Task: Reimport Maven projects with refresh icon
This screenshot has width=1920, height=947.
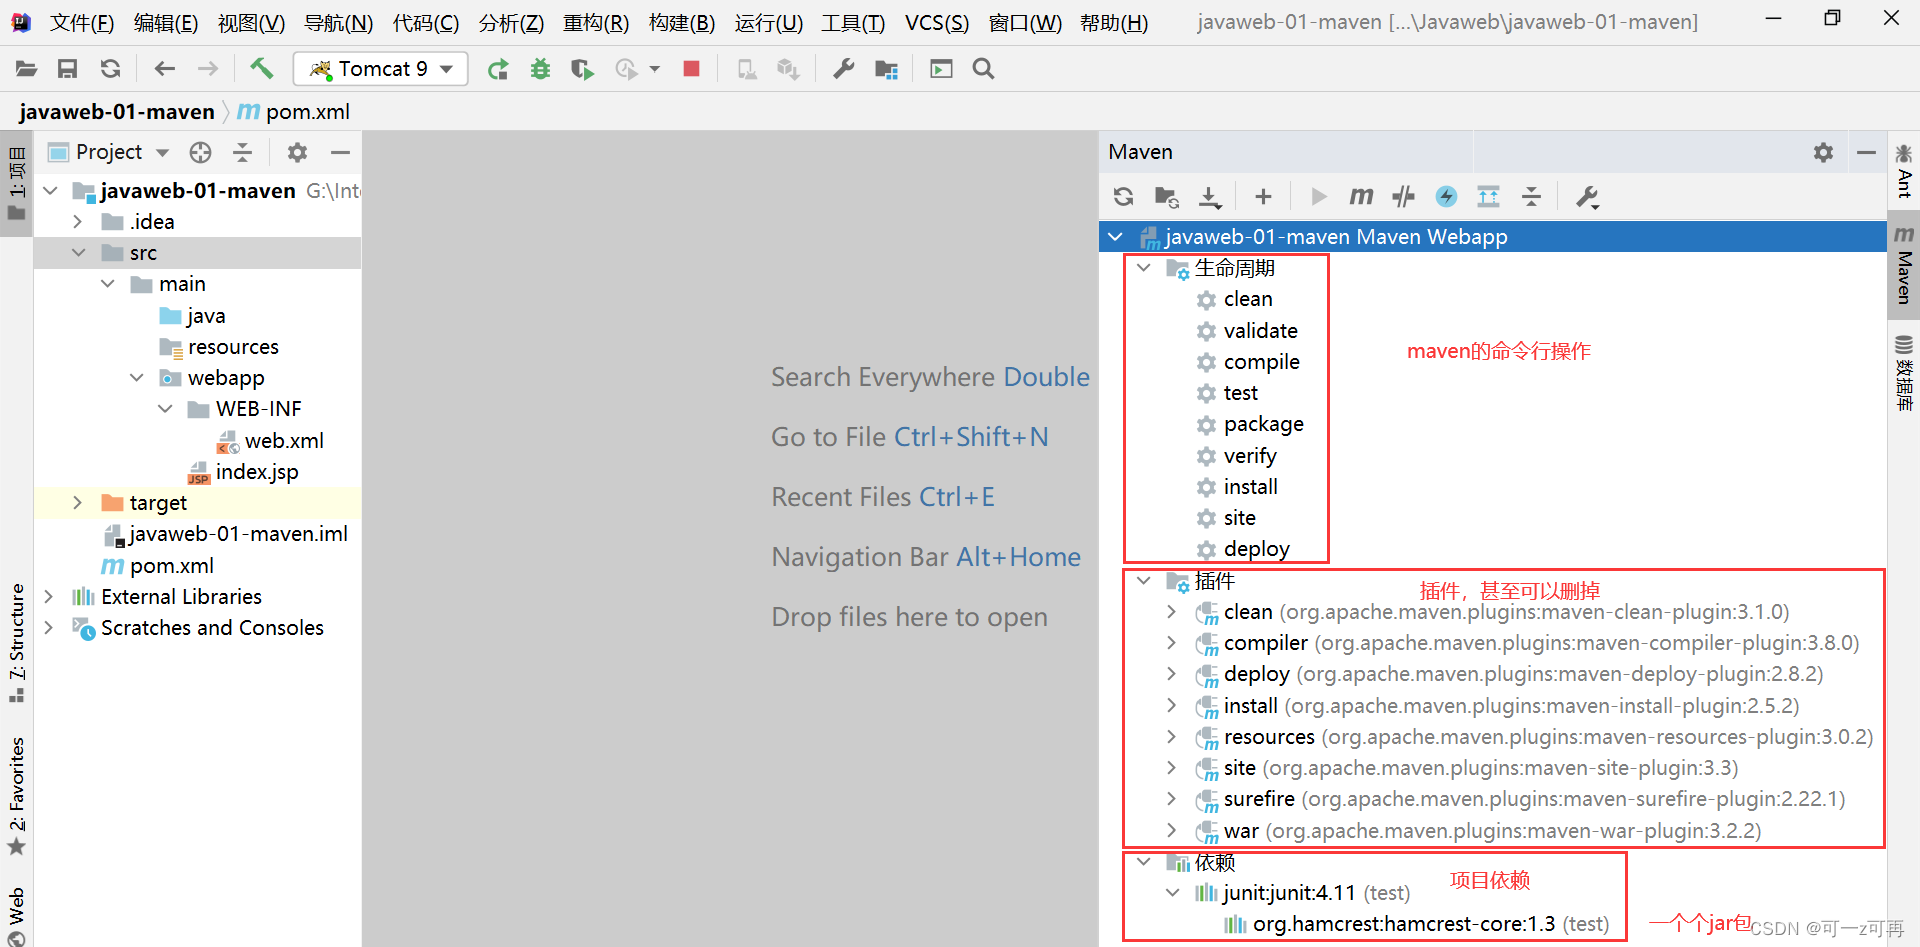Action: click(1123, 196)
